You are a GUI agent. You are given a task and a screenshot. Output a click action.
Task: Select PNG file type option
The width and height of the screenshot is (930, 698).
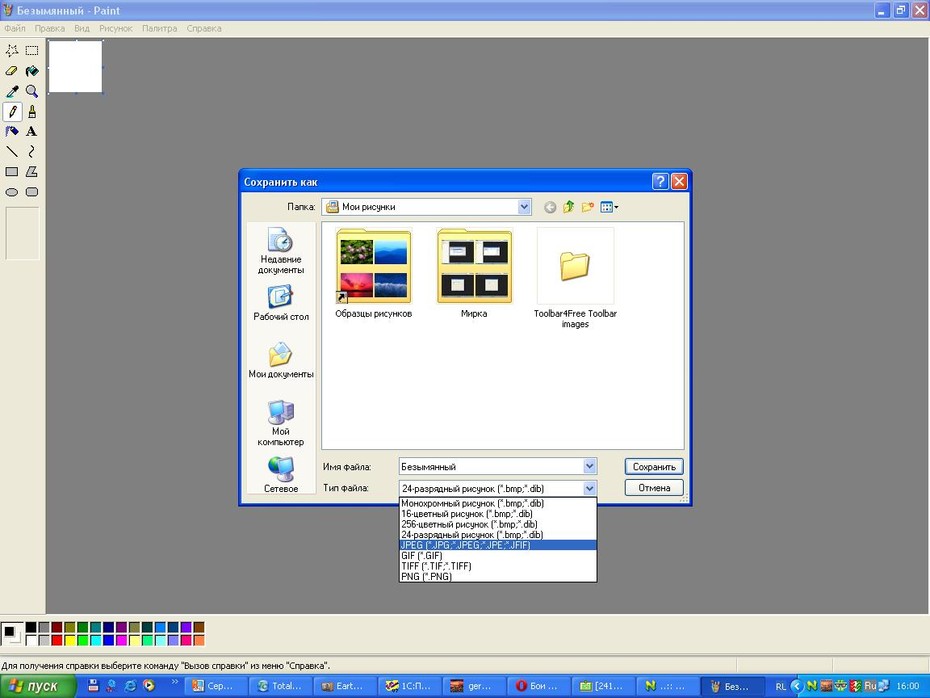[x=498, y=576]
